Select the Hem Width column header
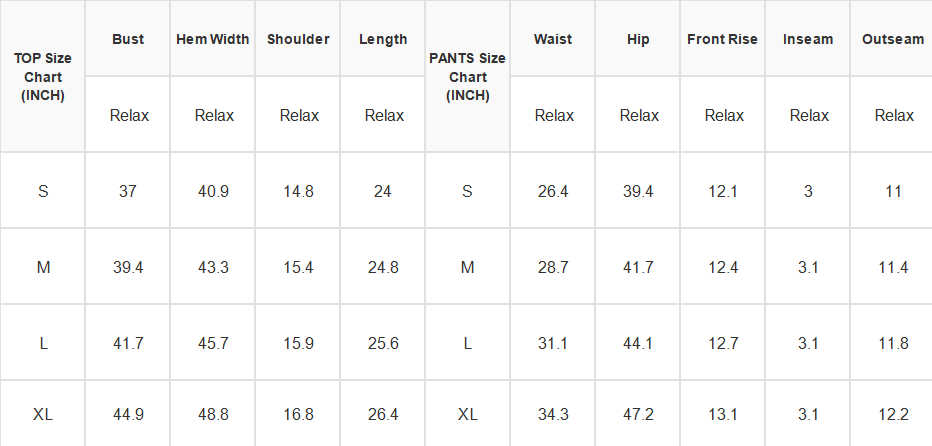The image size is (932, 446). (x=213, y=39)
